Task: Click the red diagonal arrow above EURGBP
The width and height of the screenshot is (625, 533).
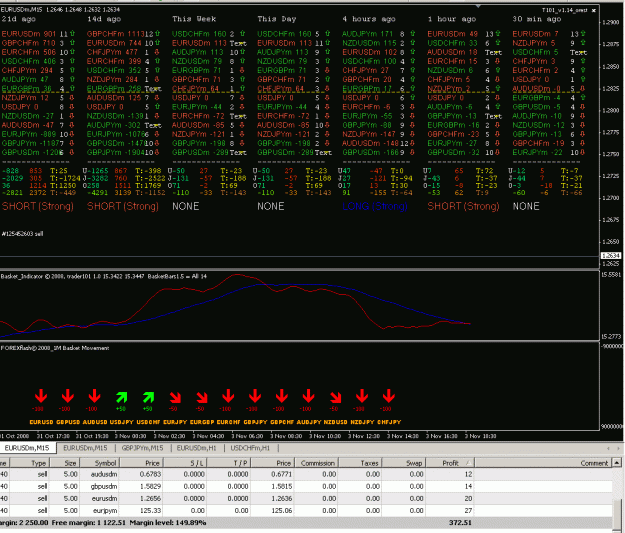Action: point(202,397)
